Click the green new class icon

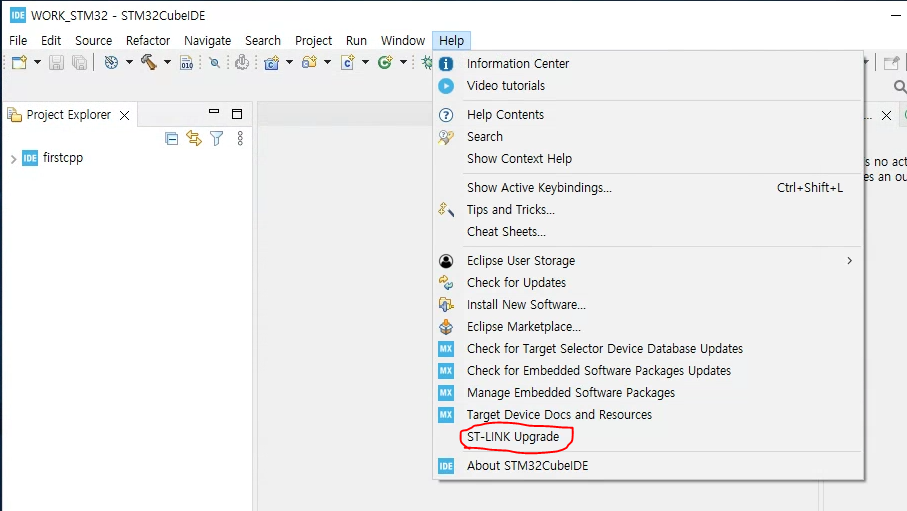click(x=385, y=62)
